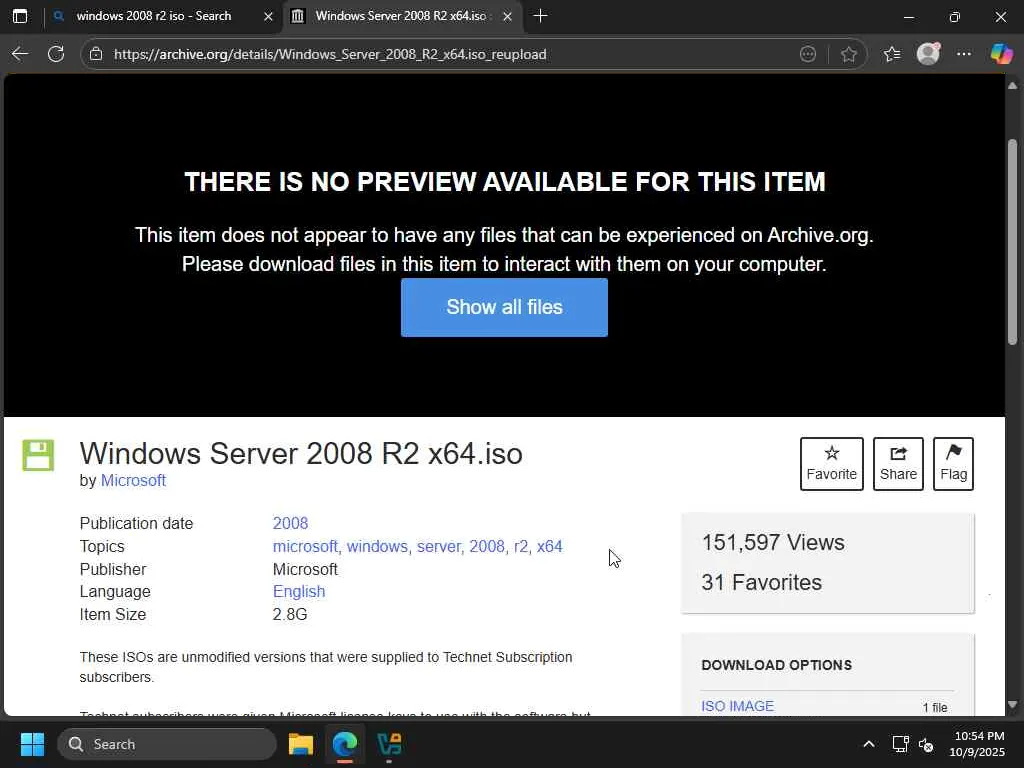
Task: Click the page scrollbar thumb
Action: tap(1012, 242)
